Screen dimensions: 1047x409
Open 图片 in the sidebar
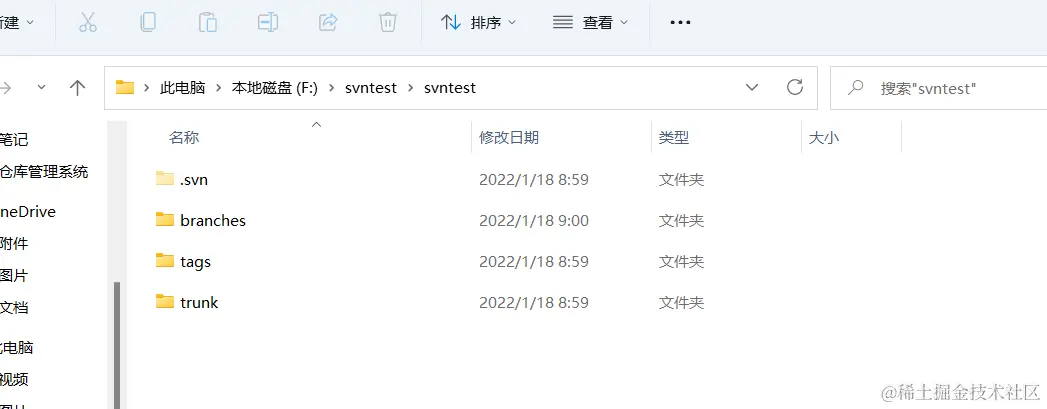[14, 276]
